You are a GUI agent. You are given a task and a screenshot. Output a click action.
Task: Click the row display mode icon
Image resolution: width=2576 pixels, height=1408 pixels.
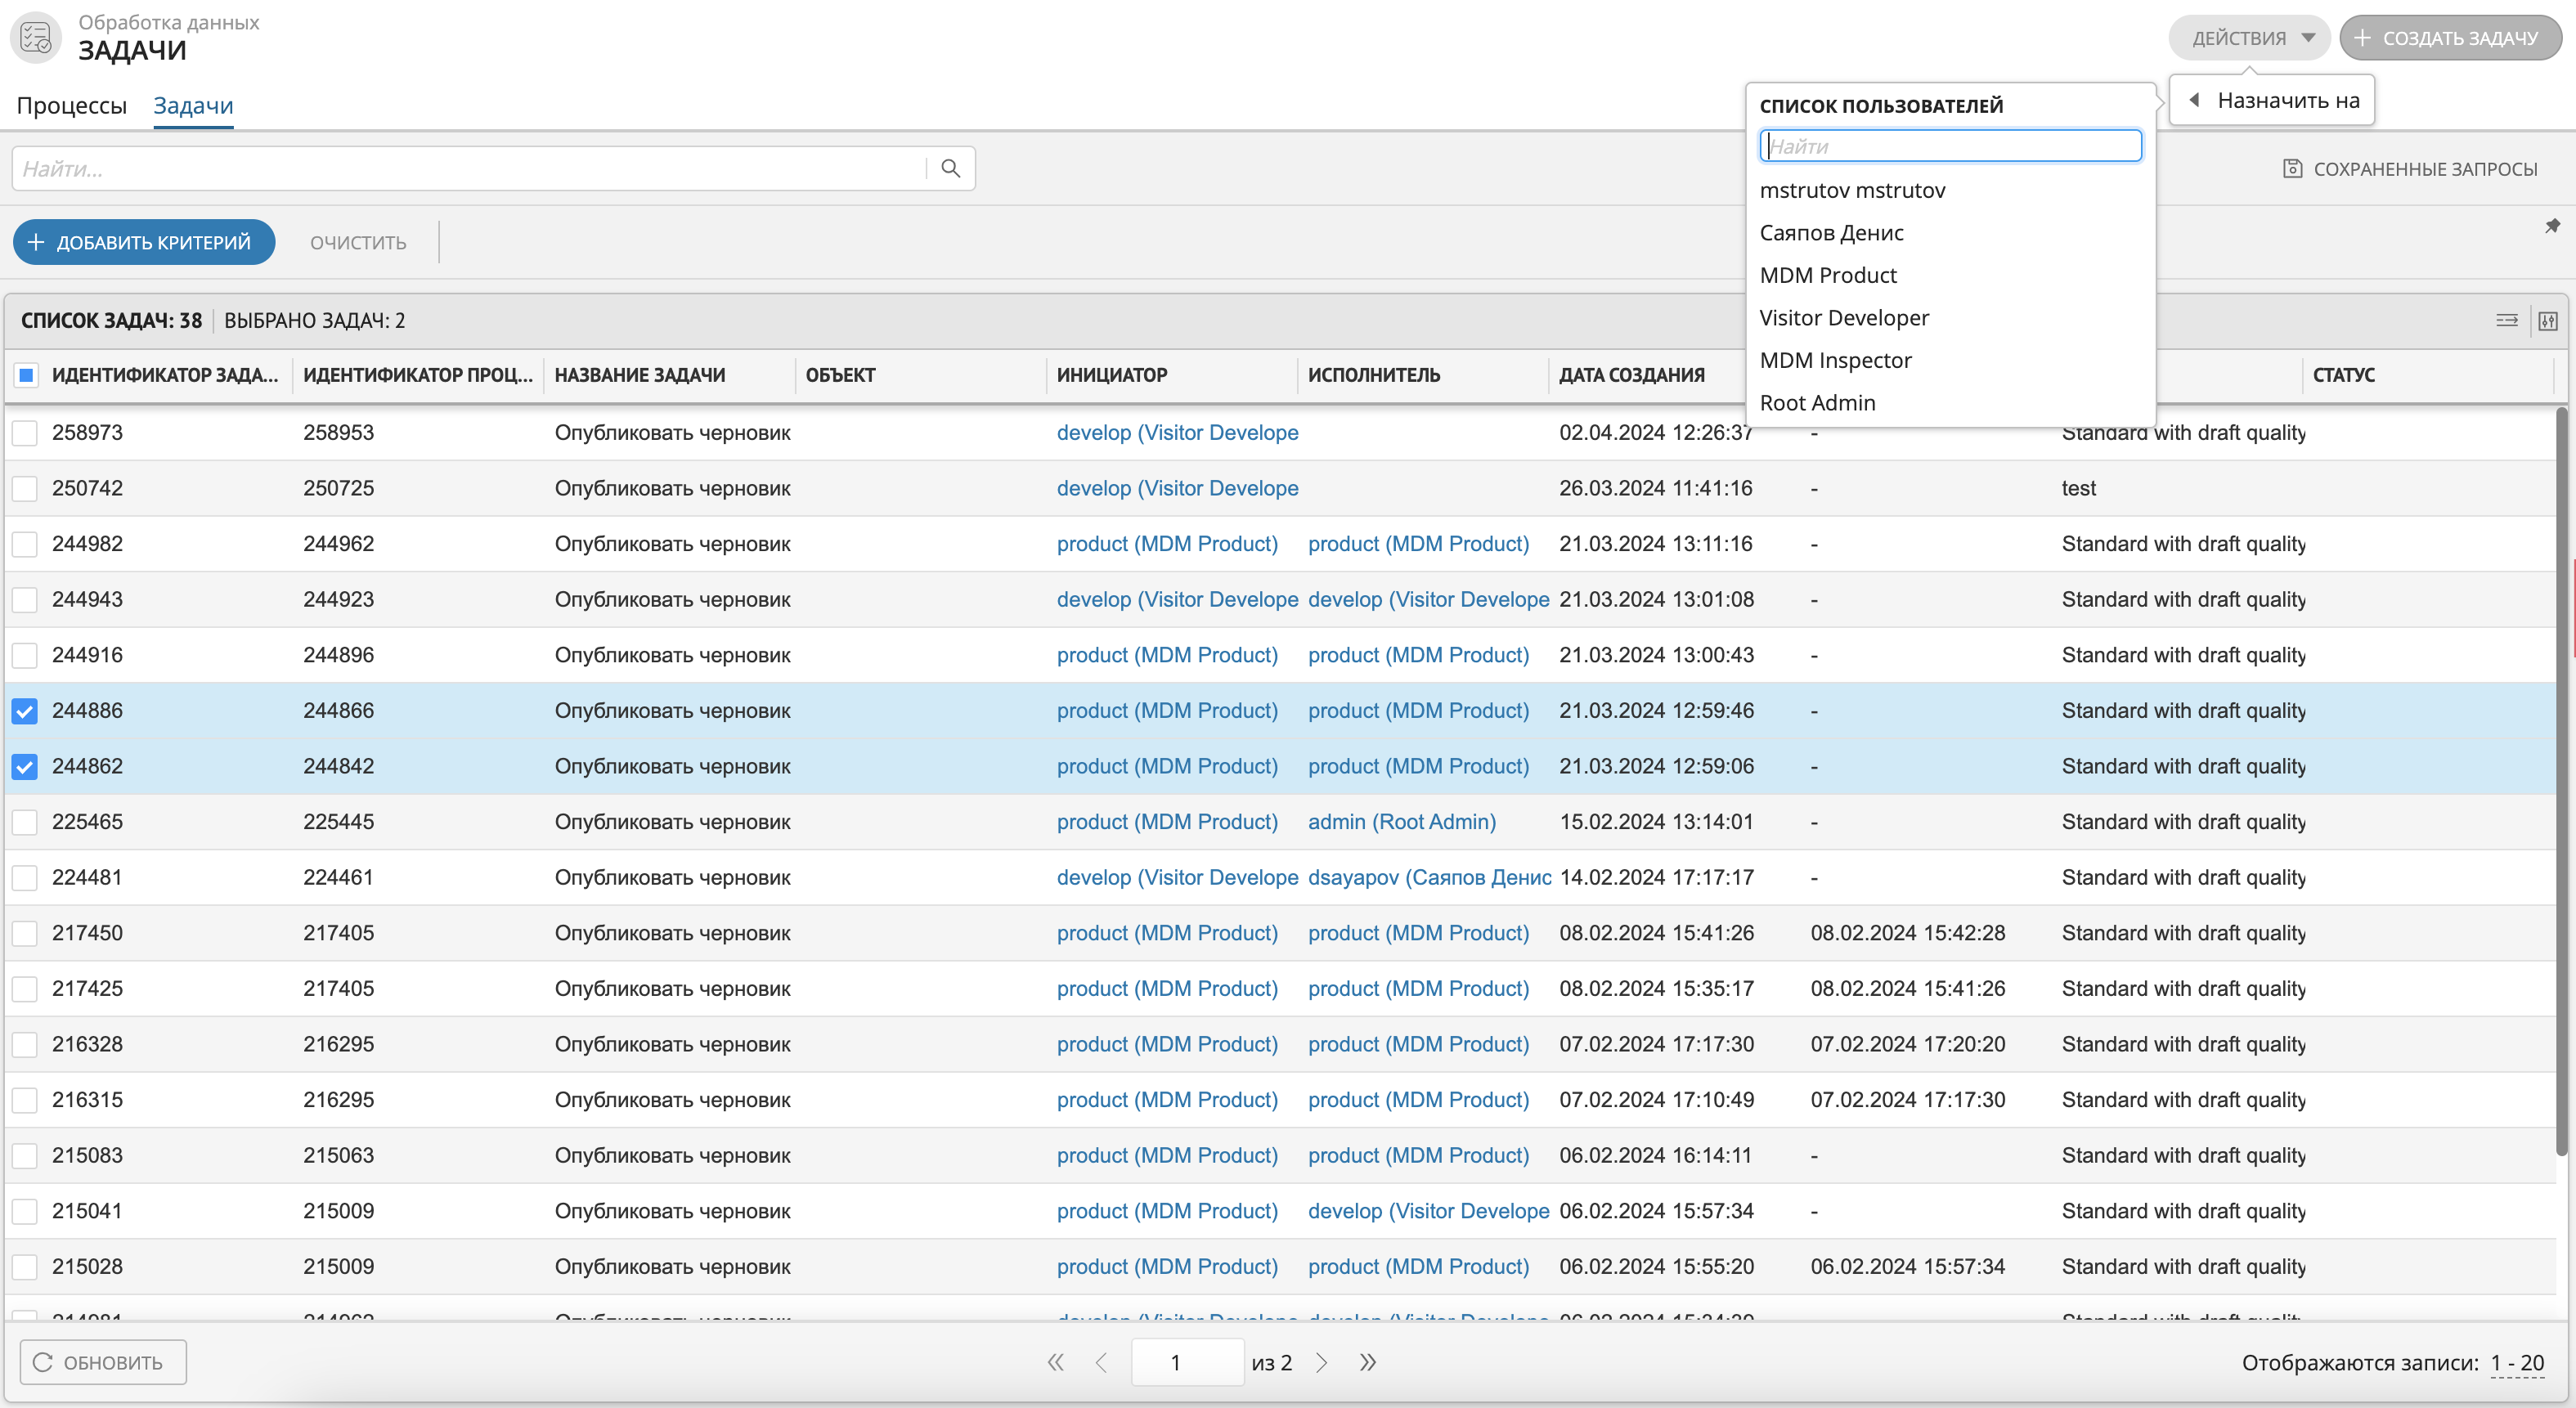(2506, 321)
